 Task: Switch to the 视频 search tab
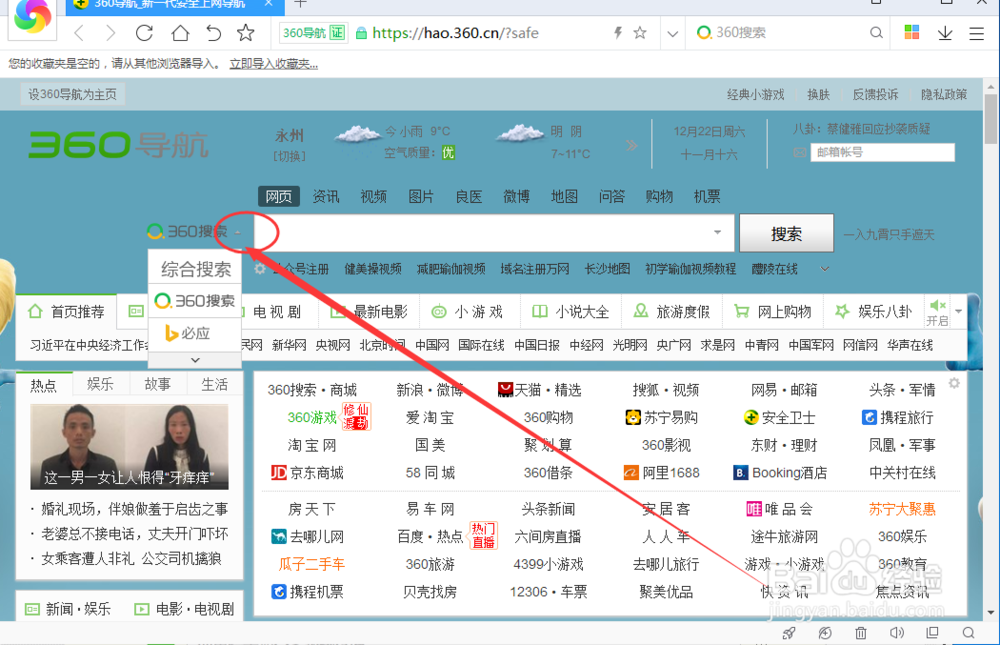[x=373, y=196]
